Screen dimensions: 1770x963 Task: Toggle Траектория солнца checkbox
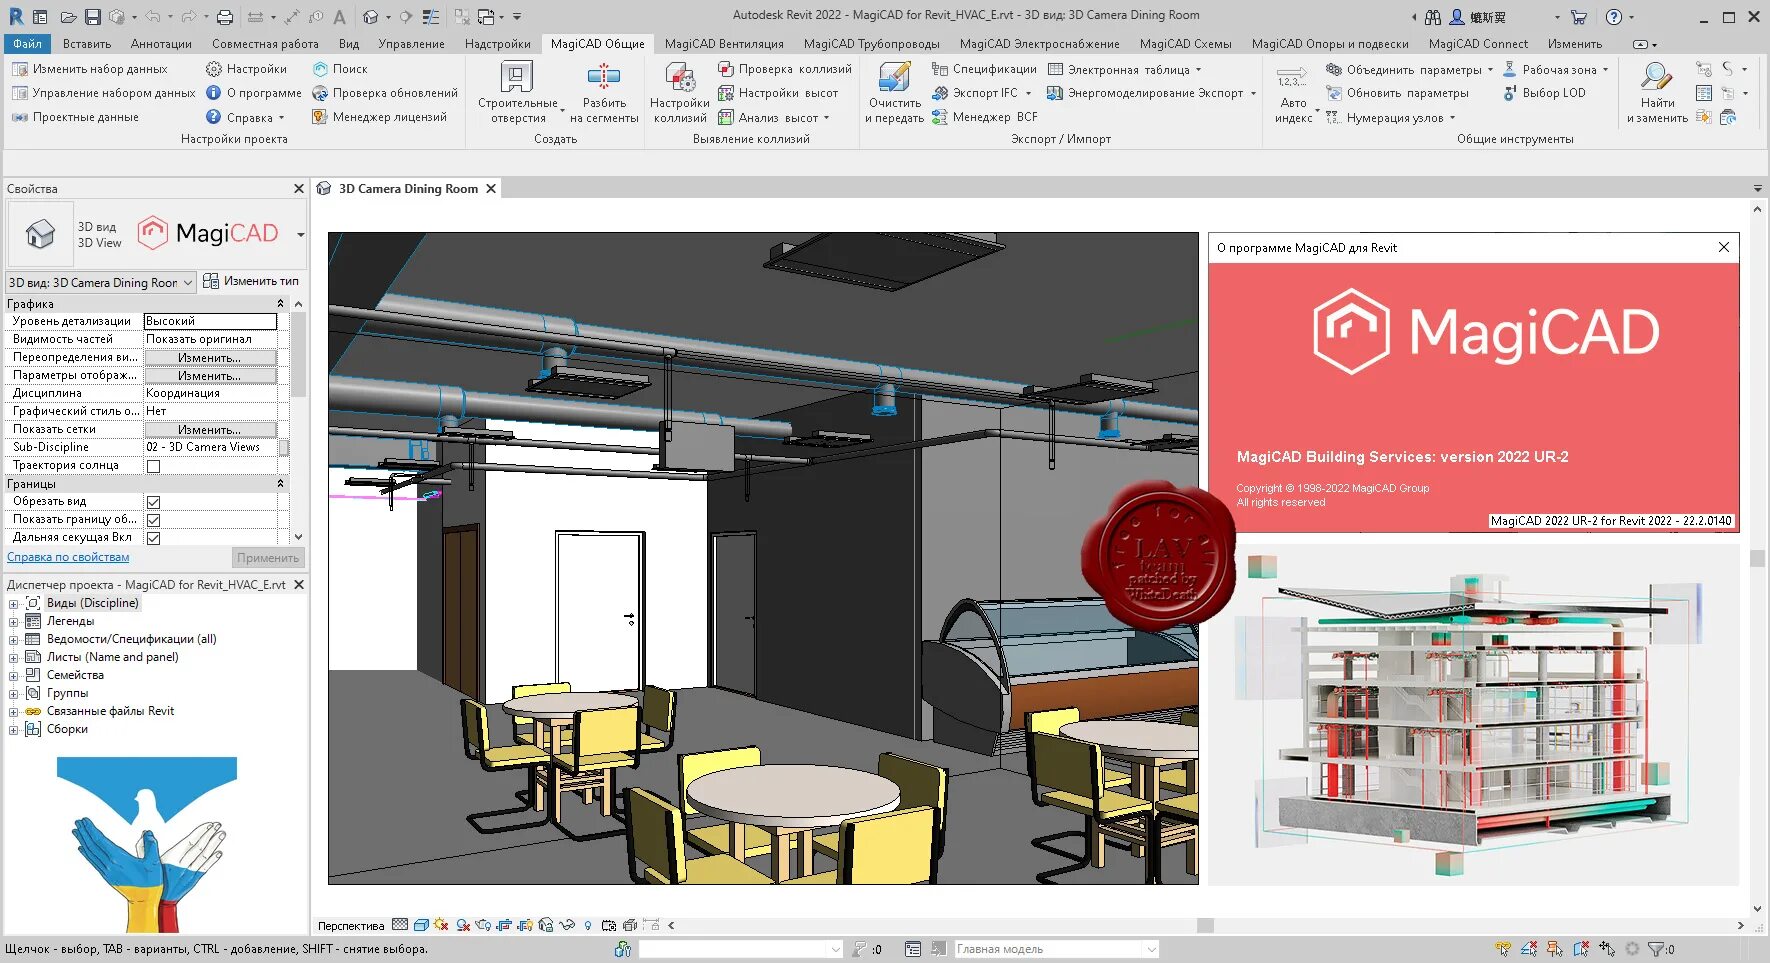(x=153, y=466)
